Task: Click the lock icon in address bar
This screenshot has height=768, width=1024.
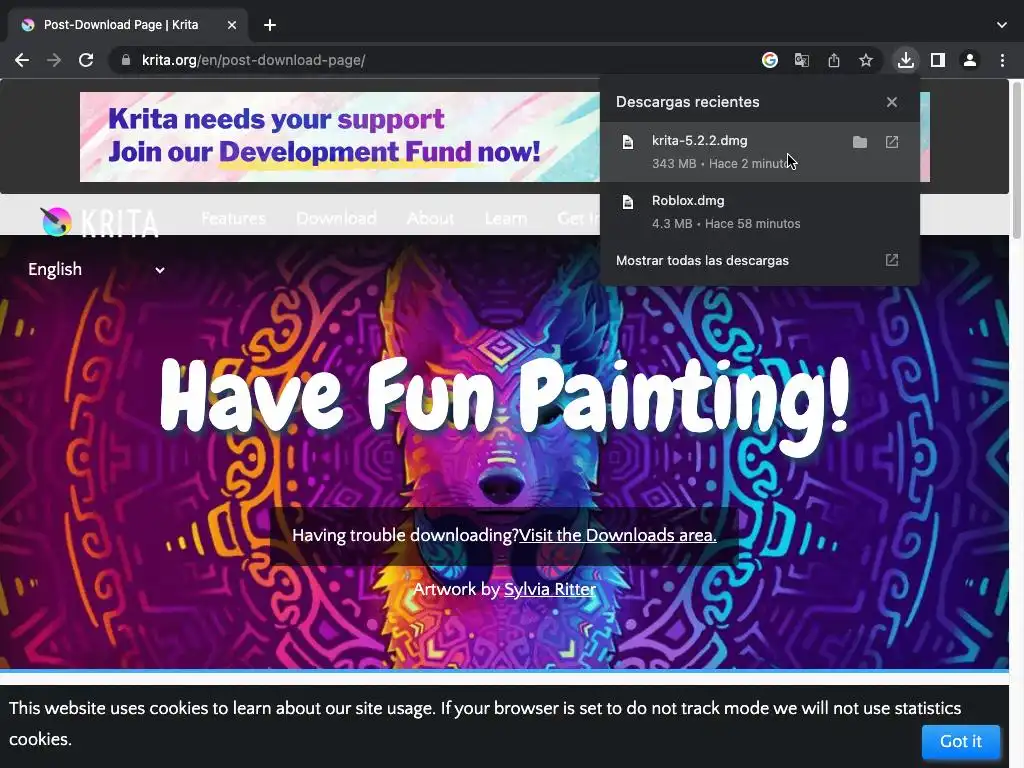Action: 126,60
